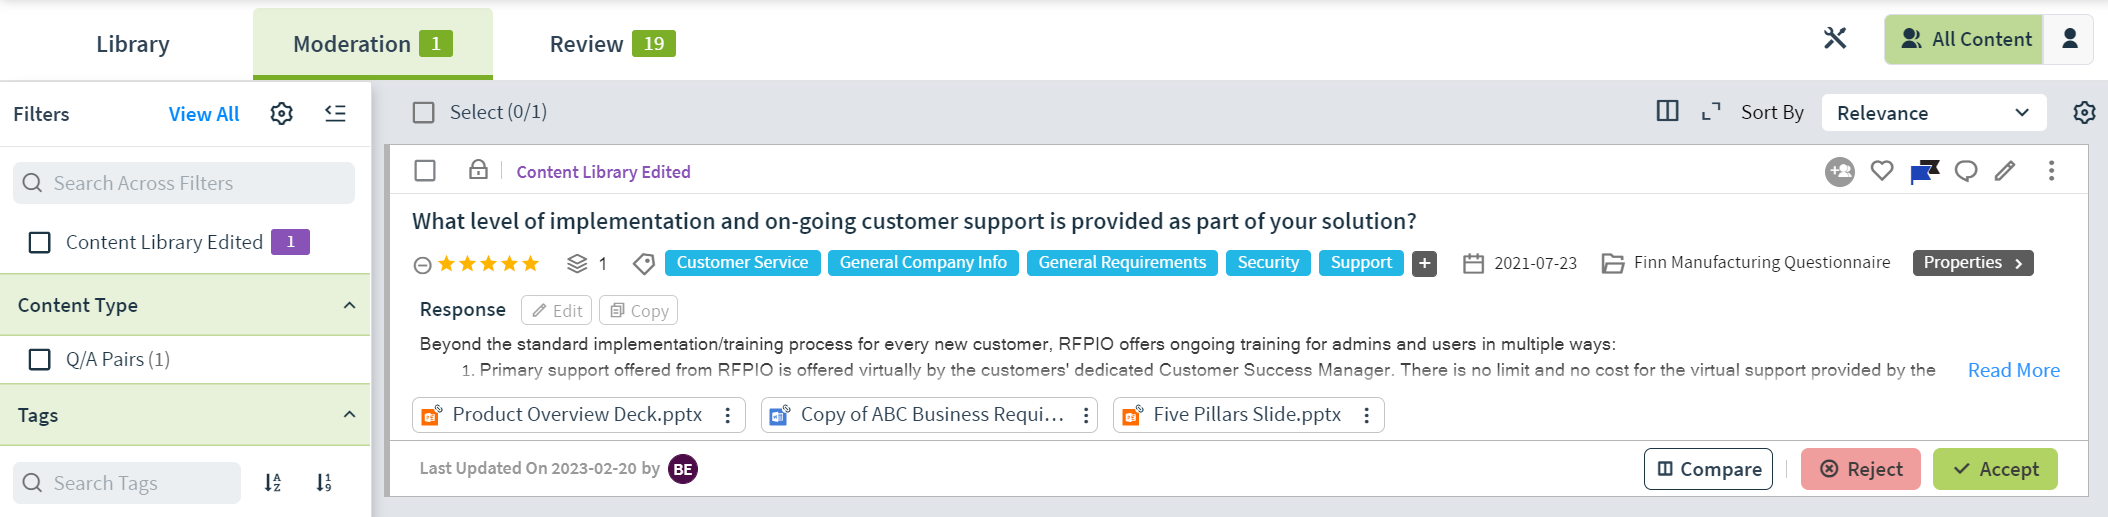Open filter settings gear icon
Image resolution: width=2108 pixels, height=517 pixels.
(282, 114)
